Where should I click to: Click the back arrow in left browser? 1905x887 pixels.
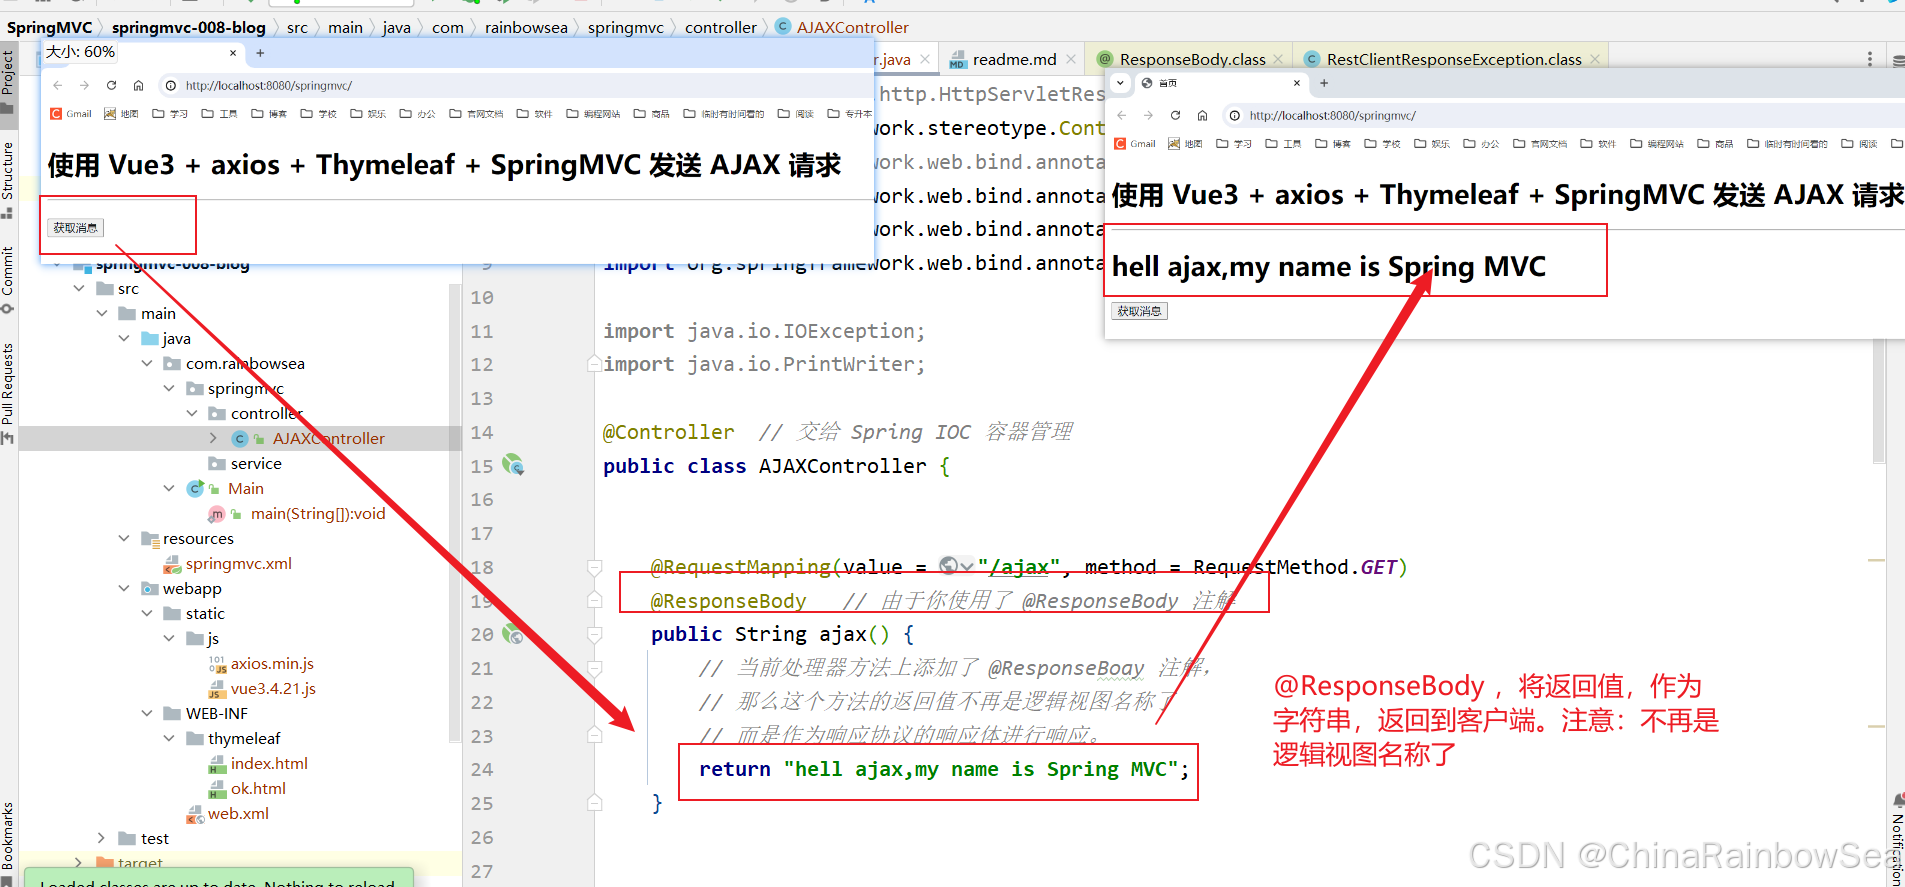(58, 85)
